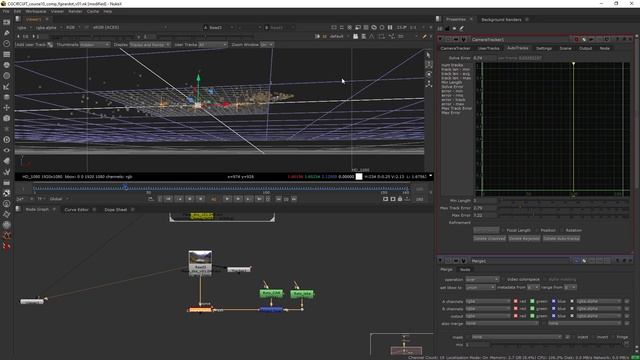Open the Time nodes toolbar menu
This screenshot has height=360, width=640.
pyautogui.click(x=7, y=43)
